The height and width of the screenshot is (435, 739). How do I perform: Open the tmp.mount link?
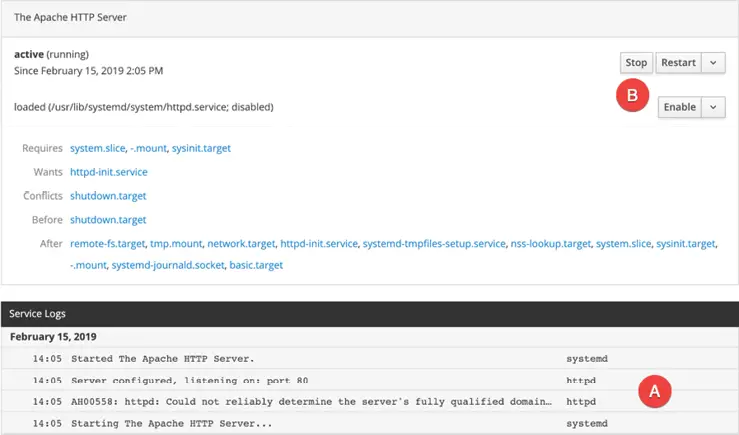175,244
